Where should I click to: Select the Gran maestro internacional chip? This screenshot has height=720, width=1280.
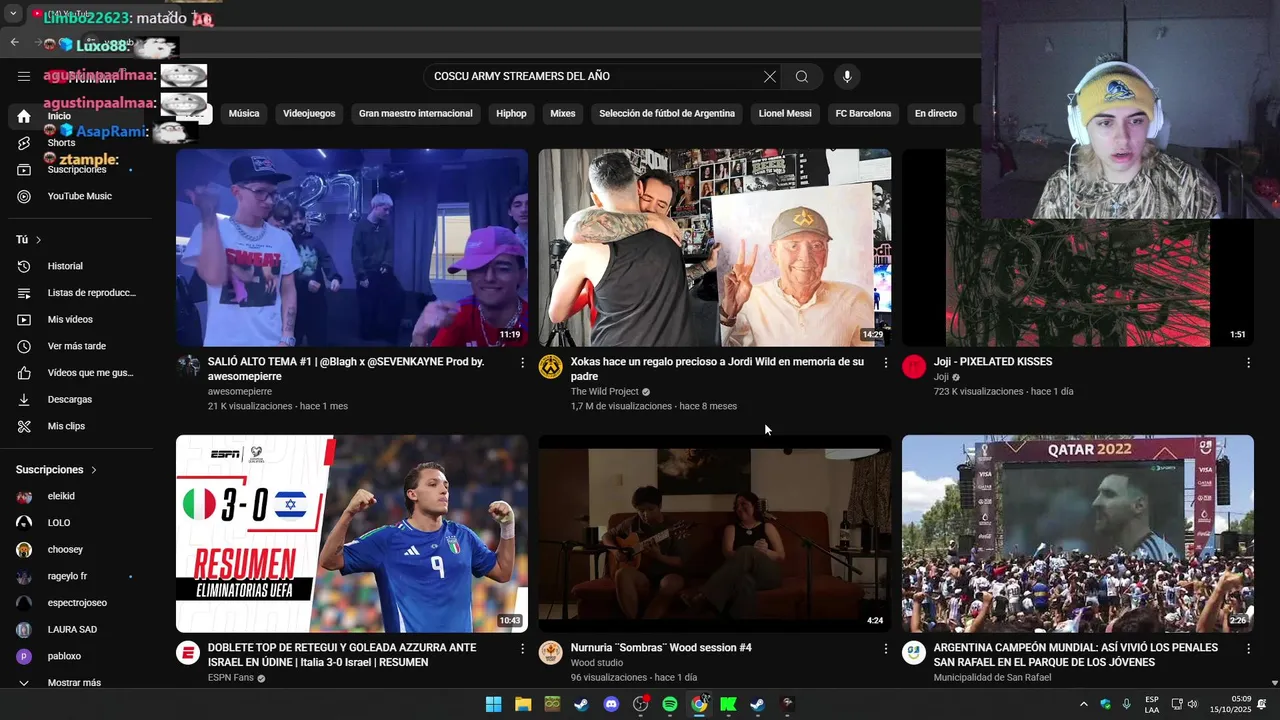[x=416, y=114]
